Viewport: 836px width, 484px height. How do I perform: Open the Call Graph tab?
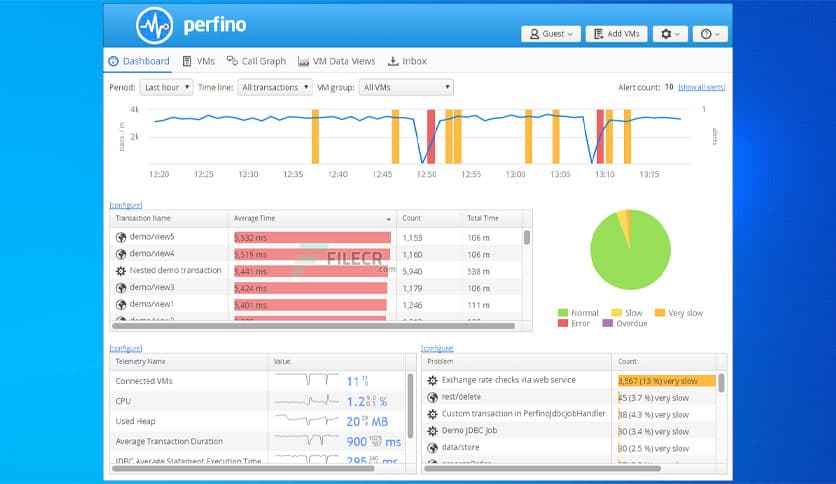pos(256,61)
